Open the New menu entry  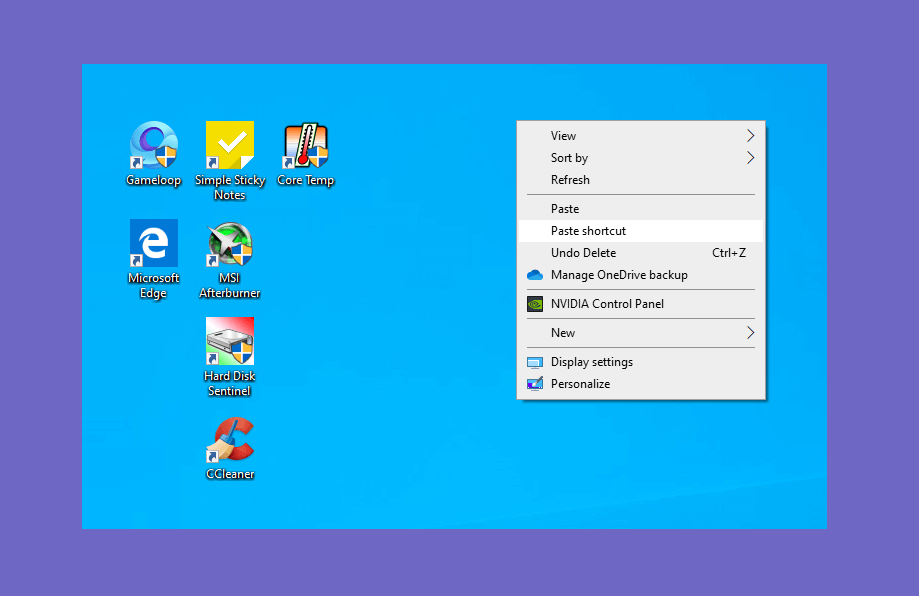pos(641,333)
